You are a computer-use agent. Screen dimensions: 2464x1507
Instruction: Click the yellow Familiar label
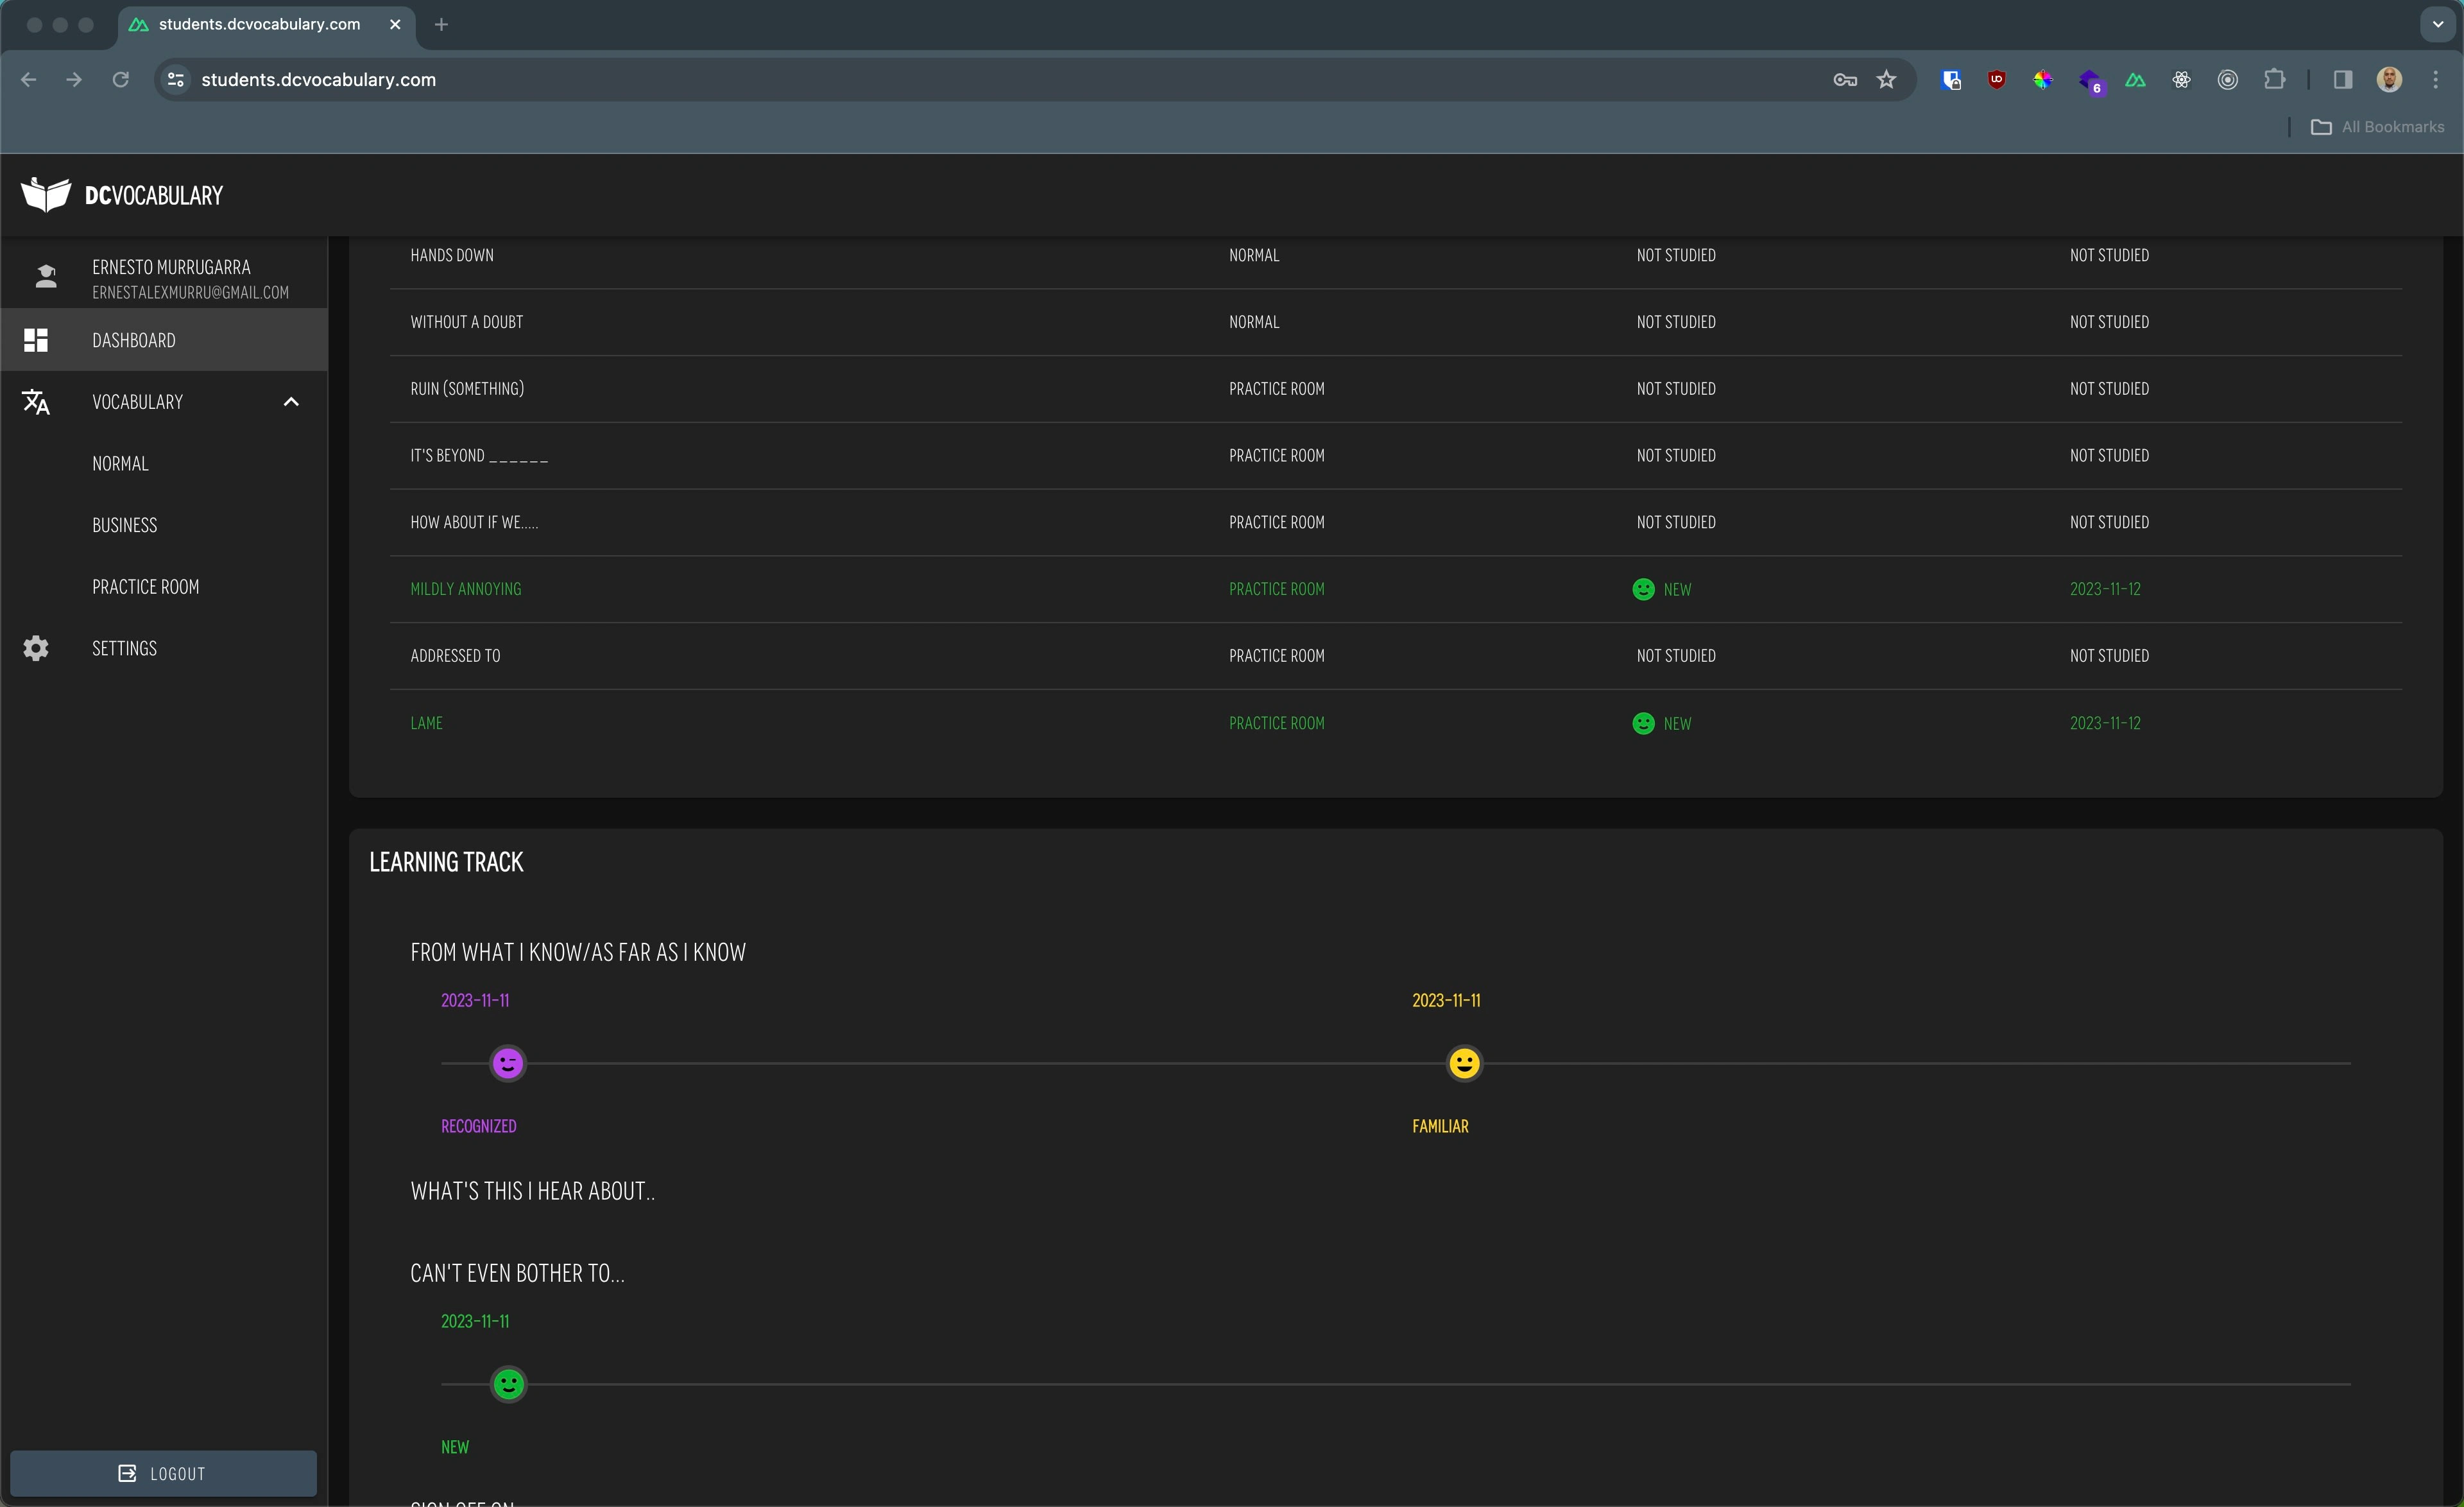tap(1440, 1126)
